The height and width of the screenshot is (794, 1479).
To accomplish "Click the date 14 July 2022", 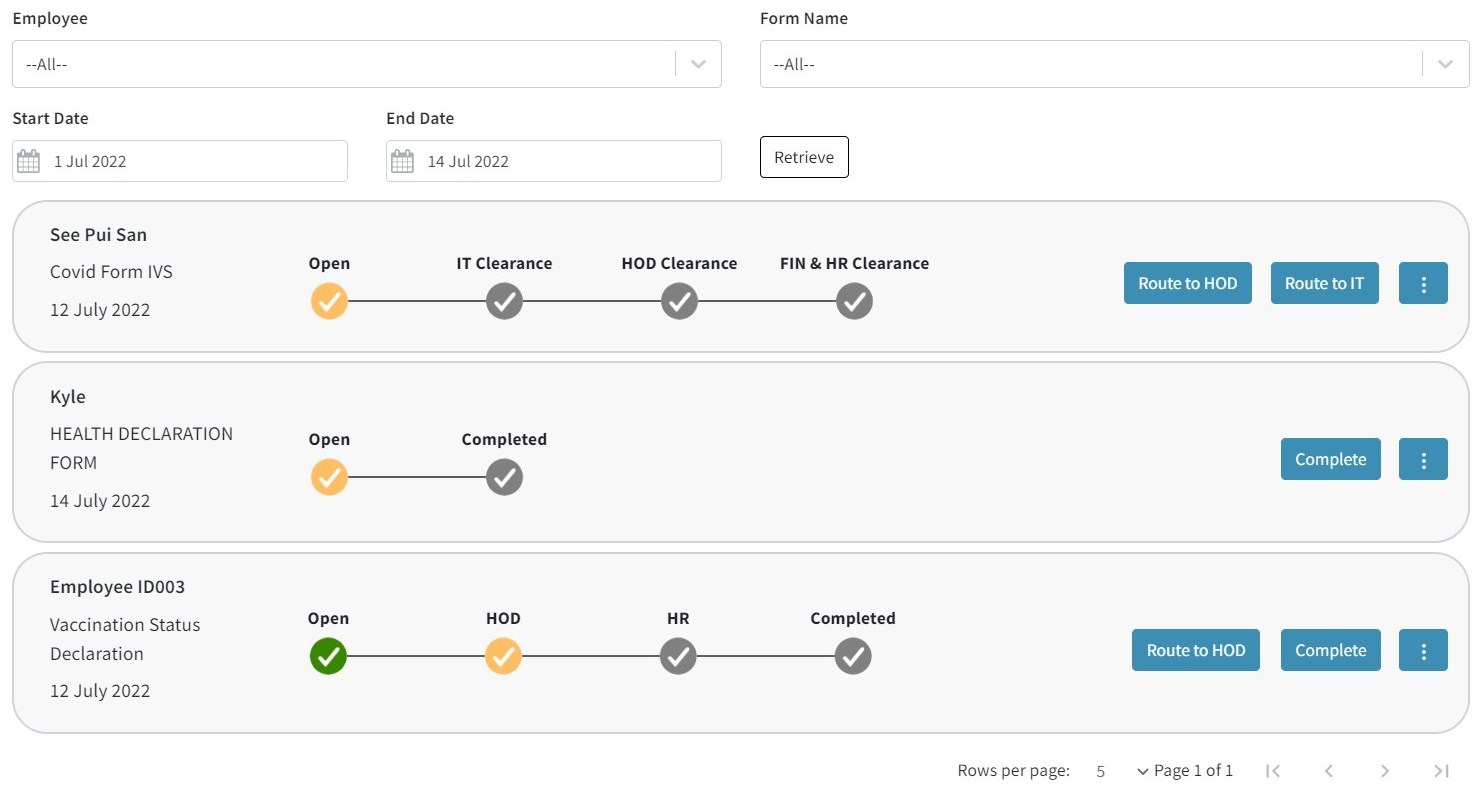I will click(100, 501).
